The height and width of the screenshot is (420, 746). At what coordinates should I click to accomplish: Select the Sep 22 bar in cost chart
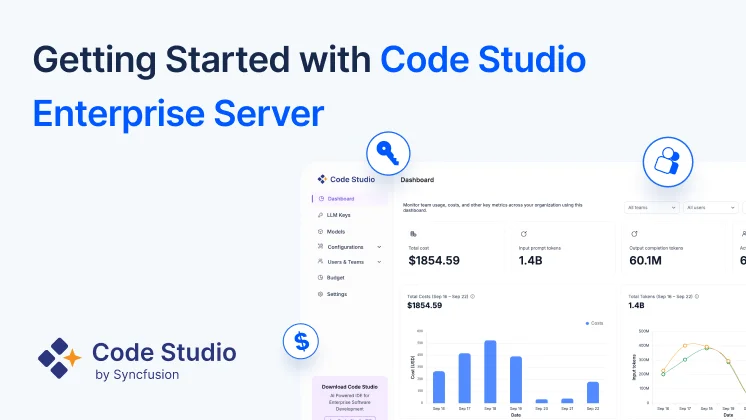(593, 392)
